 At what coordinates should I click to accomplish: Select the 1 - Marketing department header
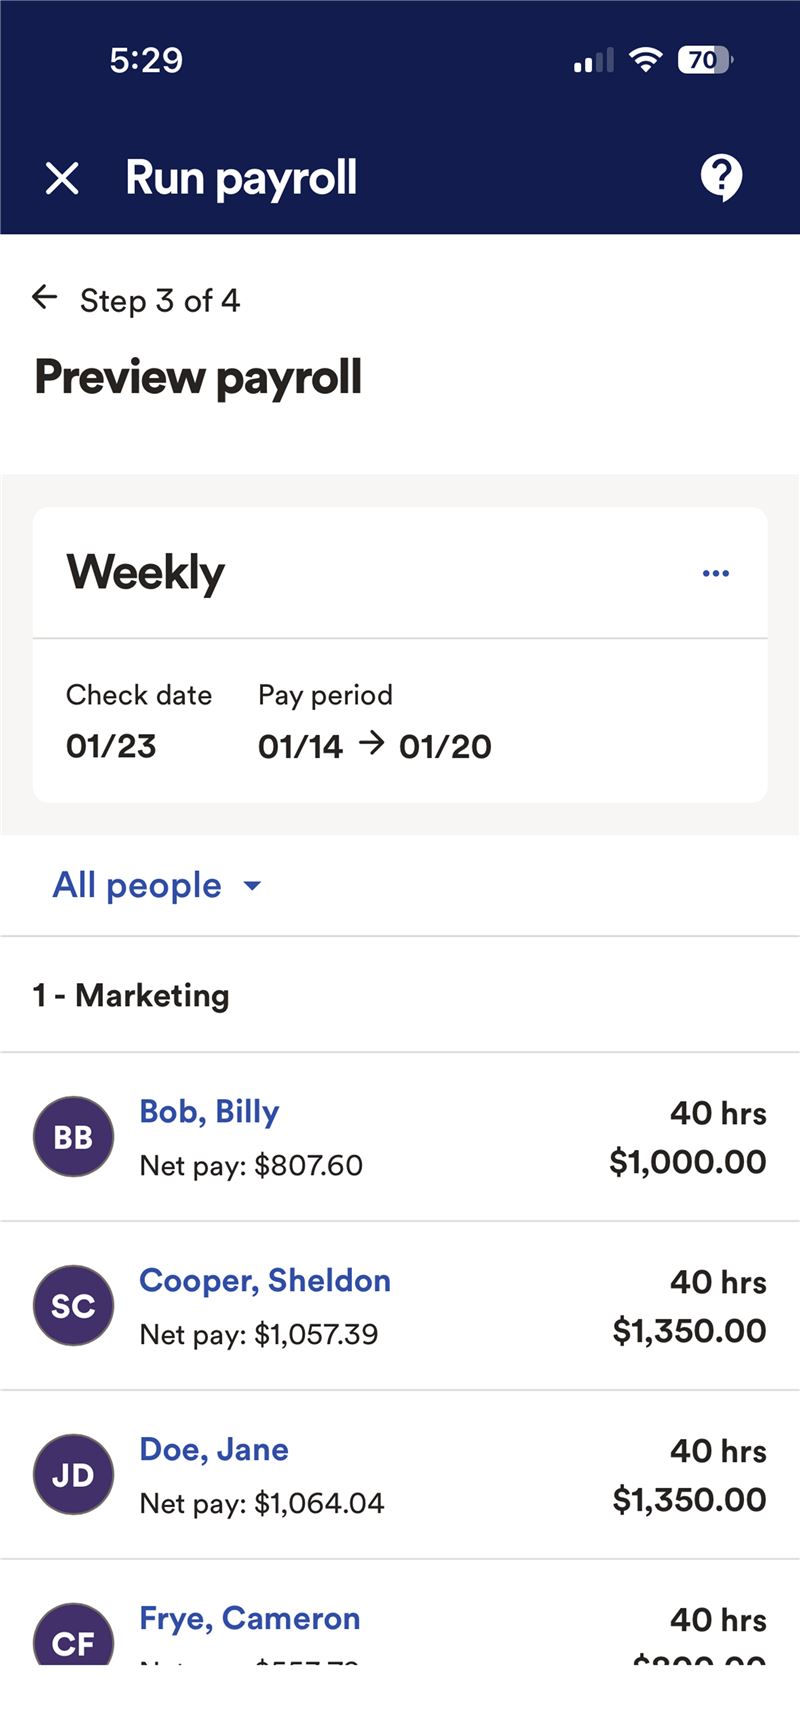(131, 996)
